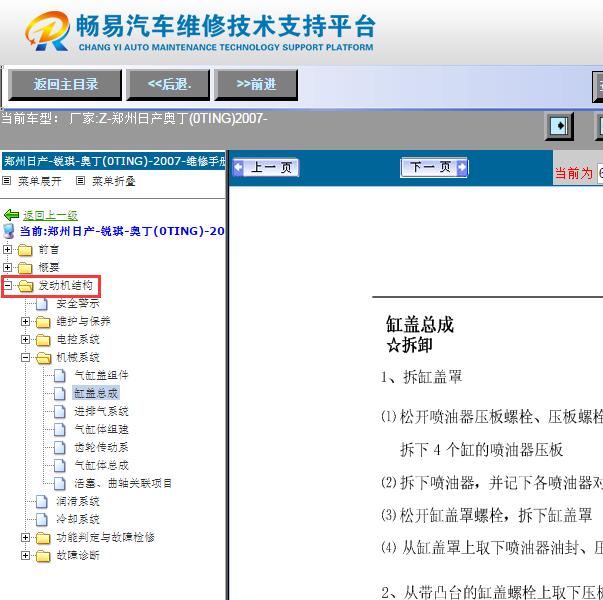Click the open 机械系统 folder icon
This screenshot has height=600, width=603.
pyautogui.click(x=44, y=358)
